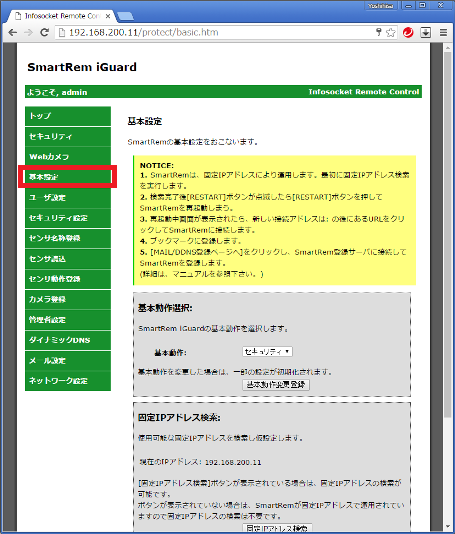This screenshot has width=455, height=534.
Task: Expand the 基本動作 dropdown set to セキュリティ
Action: tap(267, 351)
